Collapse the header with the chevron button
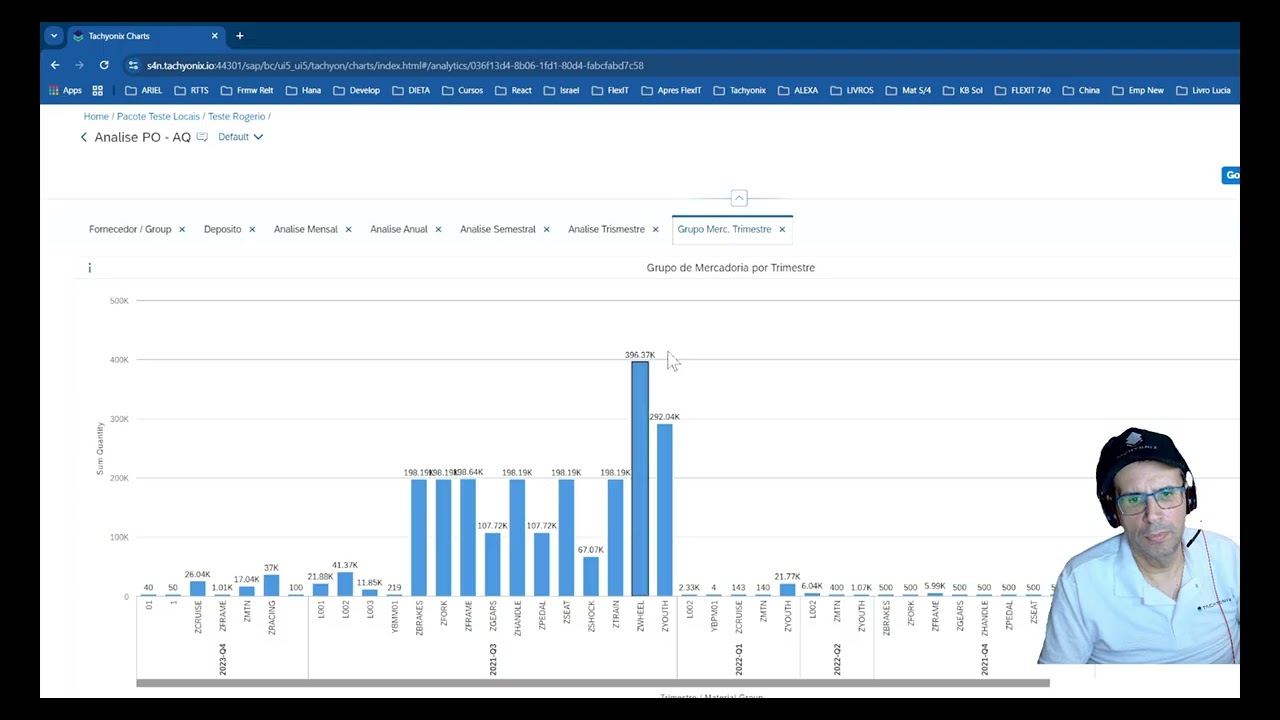 pos(739,198)
